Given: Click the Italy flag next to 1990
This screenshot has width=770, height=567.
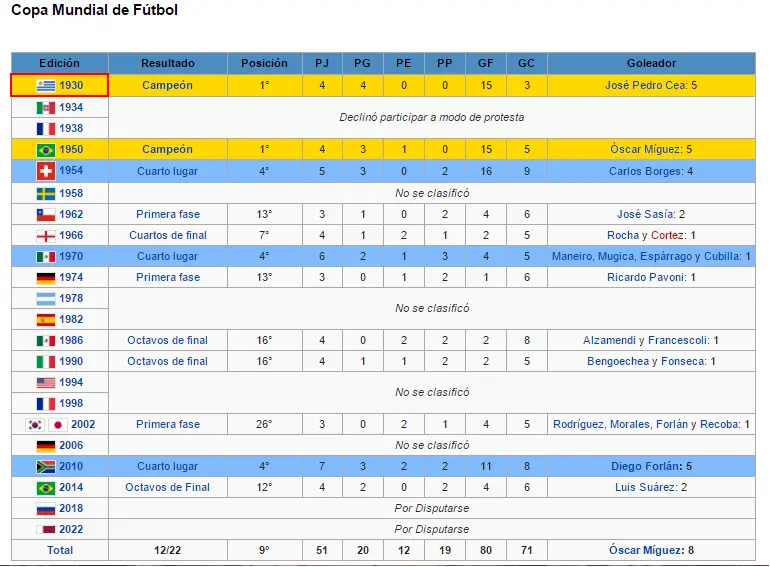Looking at the screenshot, I should click(46, 362).
